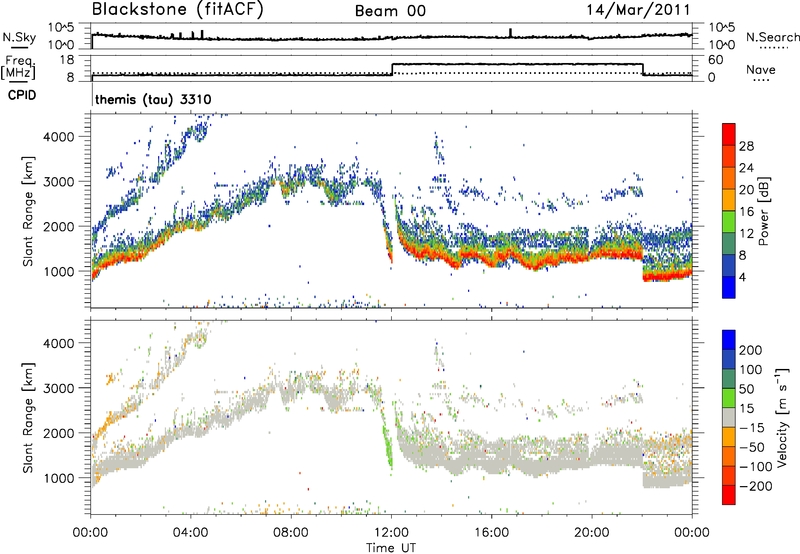The width and height of the screenshot is (800, 554).
Task: Click the '18' frequency axis value
Action: [x=66, y=60]
